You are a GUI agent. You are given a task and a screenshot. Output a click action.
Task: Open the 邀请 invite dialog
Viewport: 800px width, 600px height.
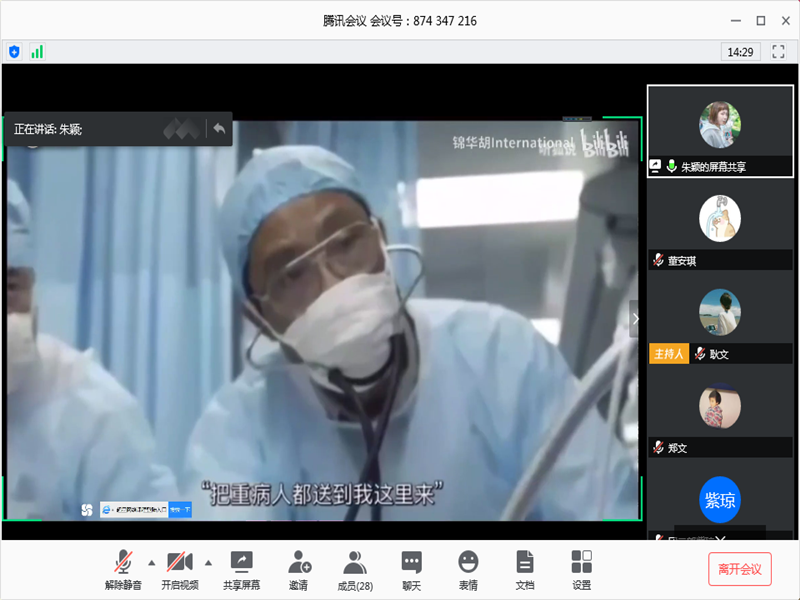tap(298, 570)
